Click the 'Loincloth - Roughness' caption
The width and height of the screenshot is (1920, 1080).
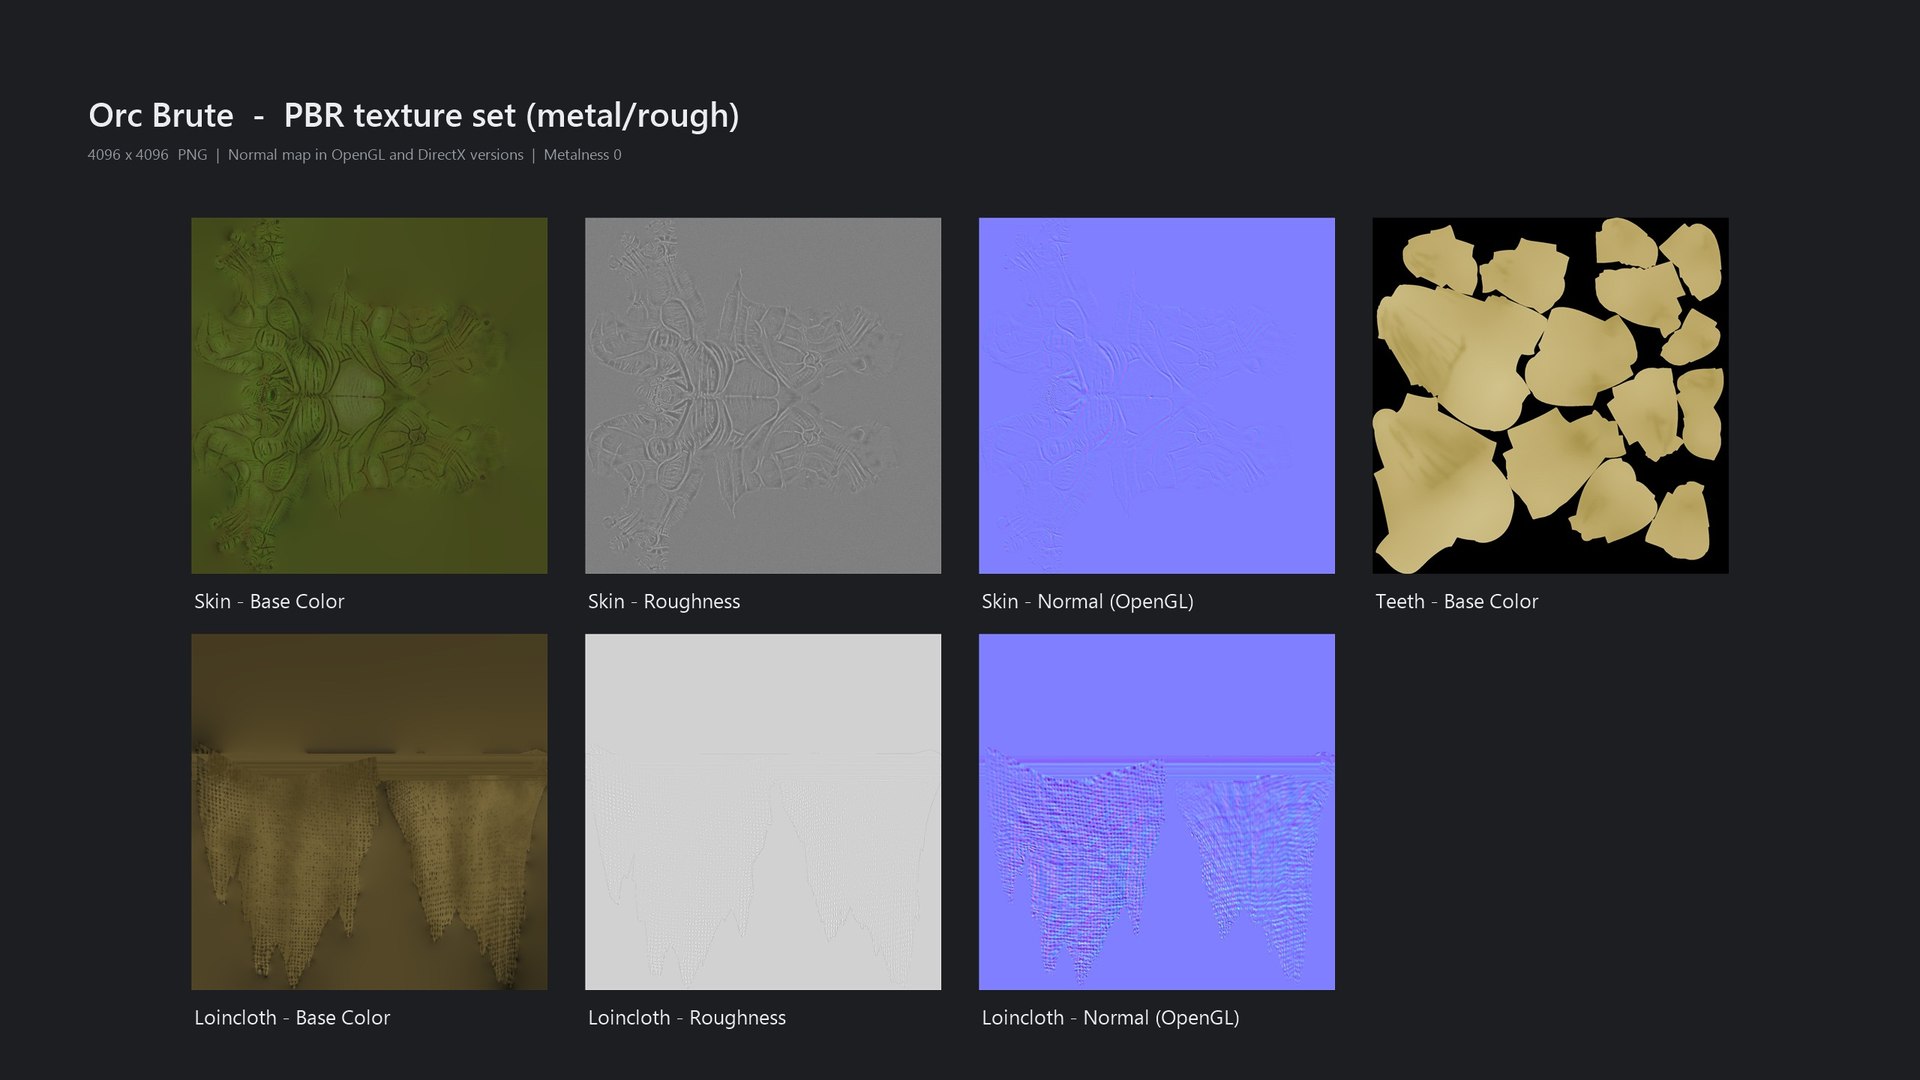click(687, 1017)
